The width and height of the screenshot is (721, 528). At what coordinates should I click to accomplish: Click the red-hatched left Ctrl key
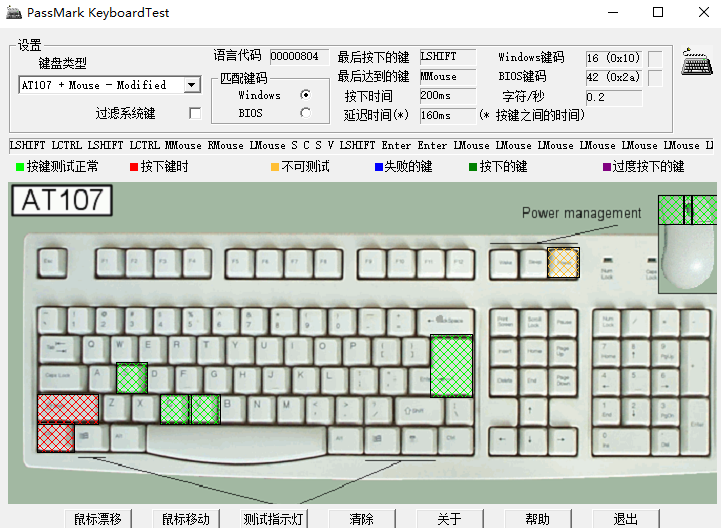tap(56, 438)
